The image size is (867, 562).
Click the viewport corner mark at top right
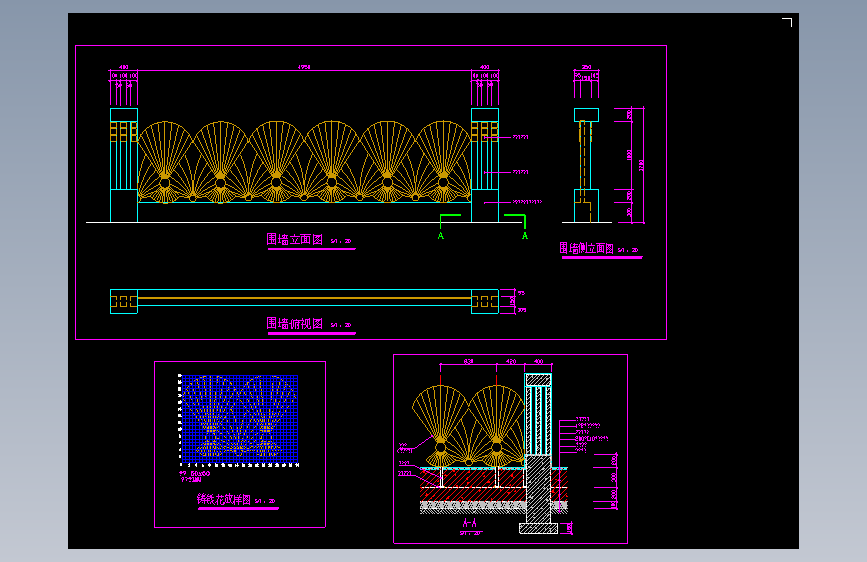[787, 22]
